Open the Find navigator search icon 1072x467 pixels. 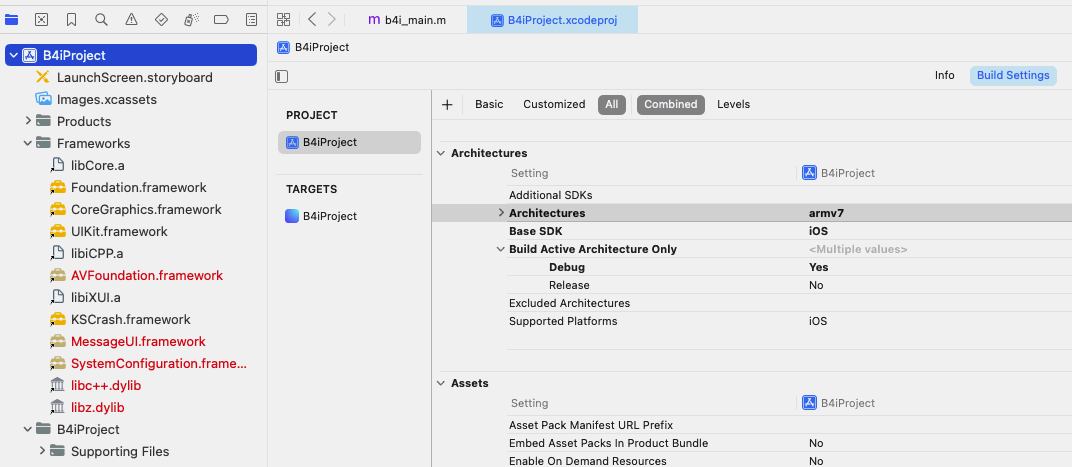101,19
